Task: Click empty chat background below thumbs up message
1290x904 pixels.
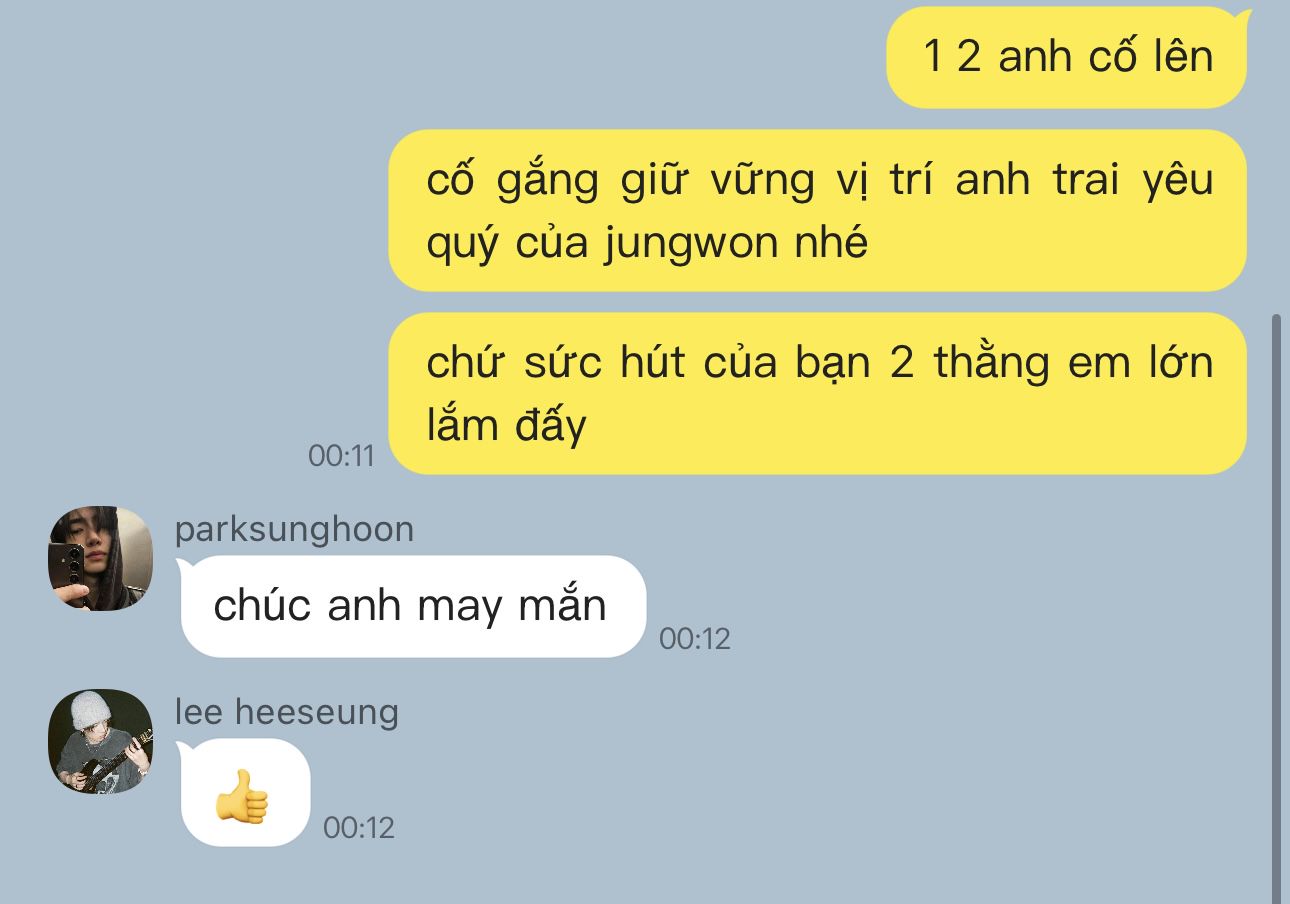Action: (640, 875)
